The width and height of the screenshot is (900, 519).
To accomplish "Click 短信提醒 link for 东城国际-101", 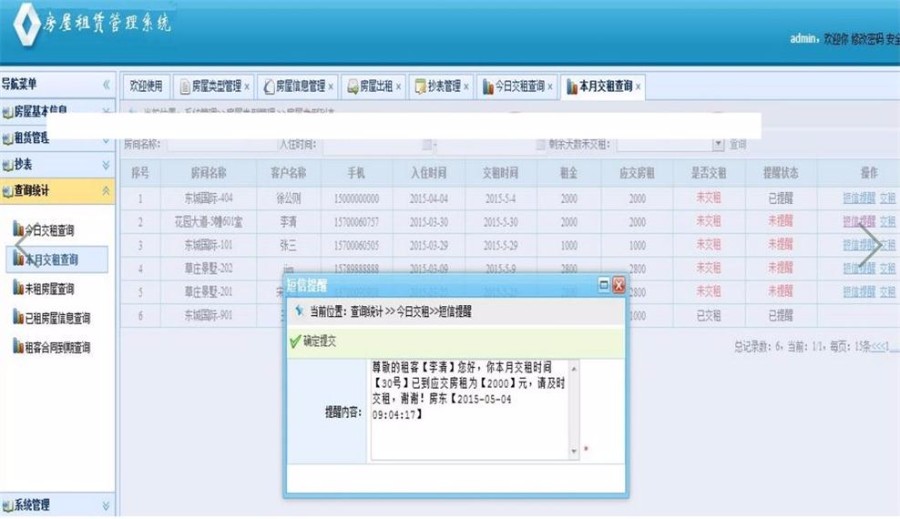I will pyautogui.click(x=859, y=245).
